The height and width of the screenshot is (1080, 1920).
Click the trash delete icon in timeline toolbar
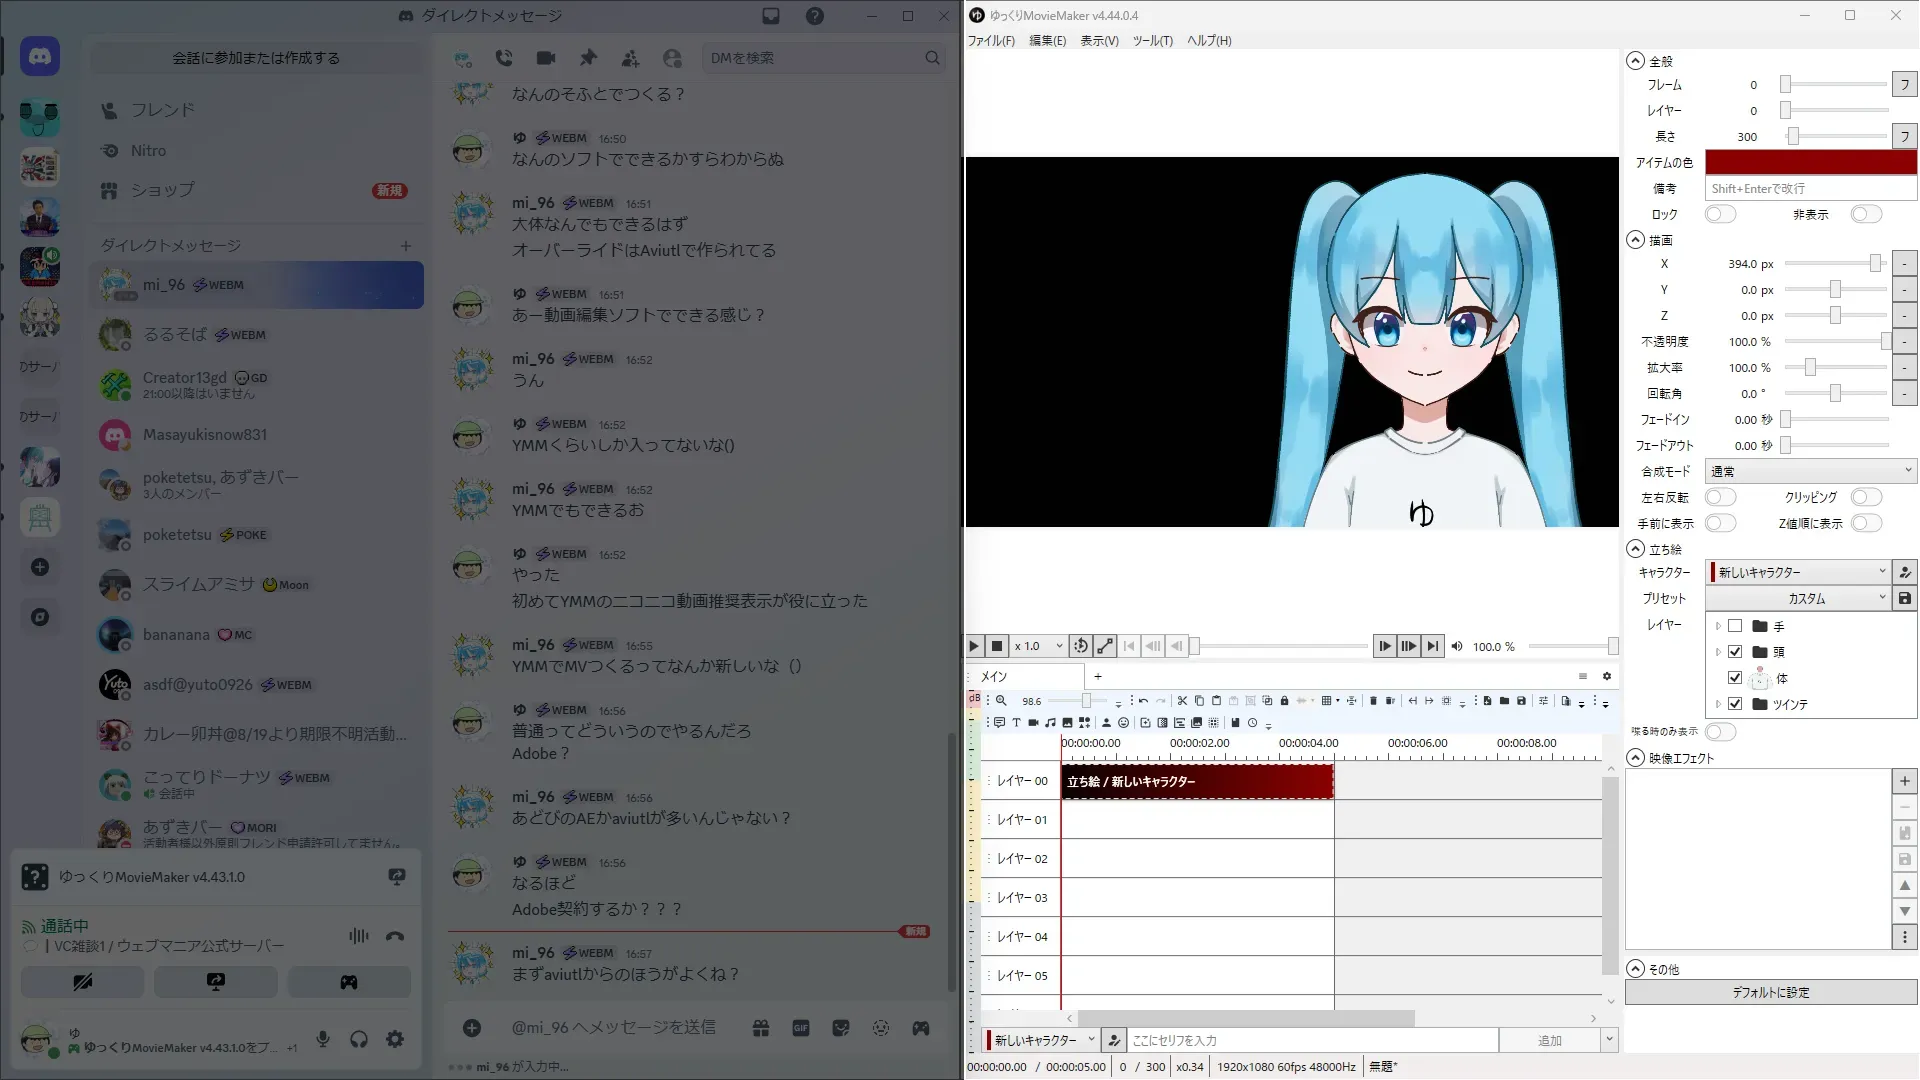coord(1373,701)
